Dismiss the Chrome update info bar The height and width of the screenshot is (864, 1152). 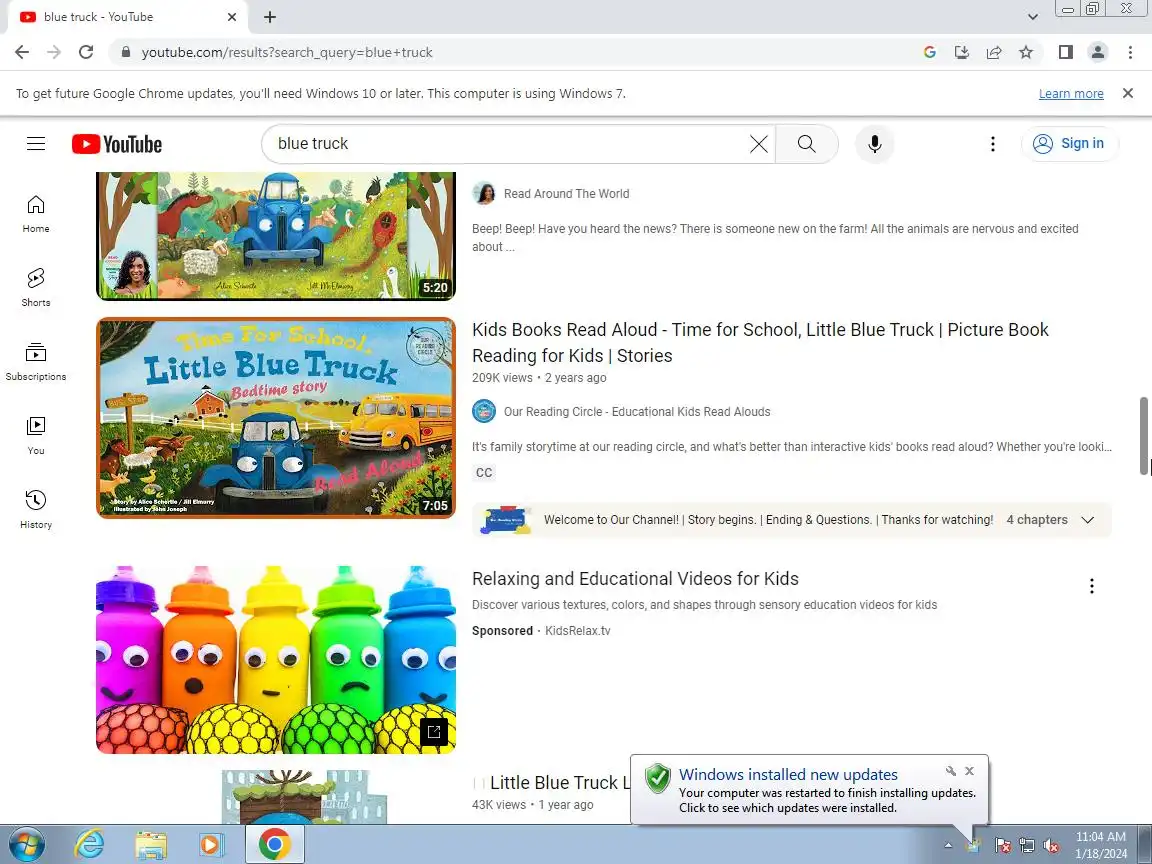point(1128,93)
